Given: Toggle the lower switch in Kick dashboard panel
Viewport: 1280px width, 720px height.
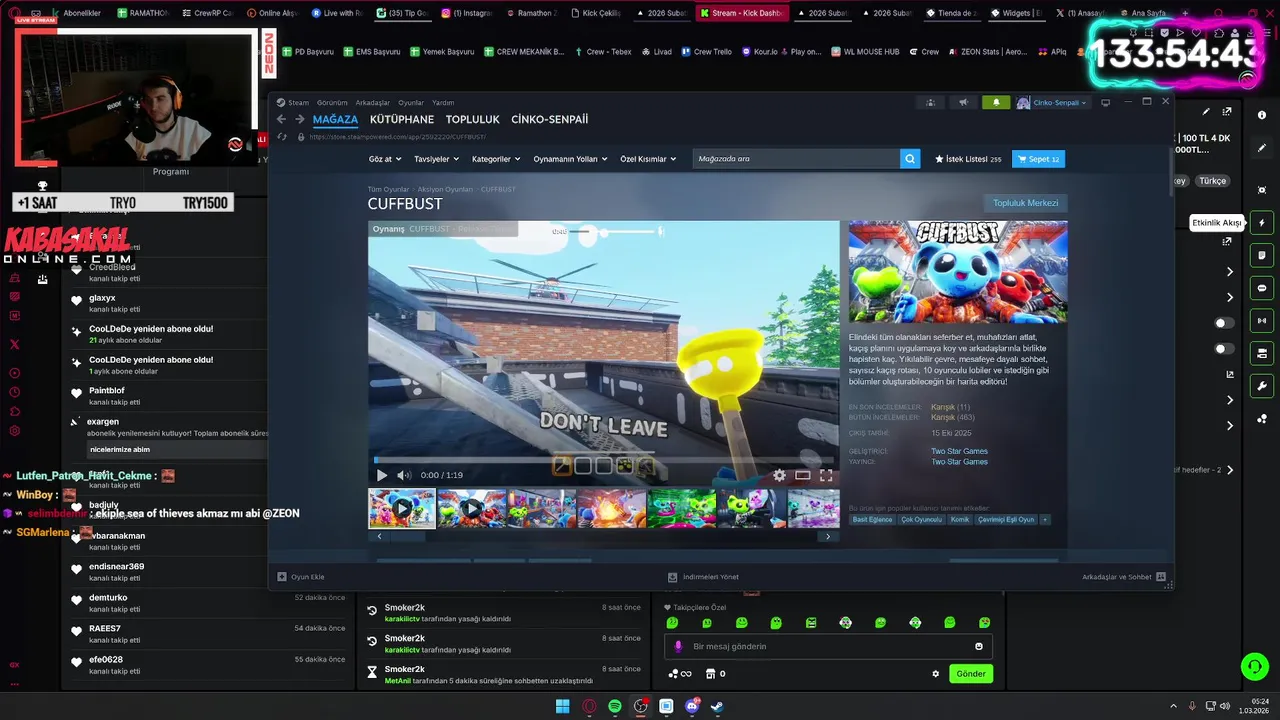Looking at the screenshot, I should [x=1224, y=349].
